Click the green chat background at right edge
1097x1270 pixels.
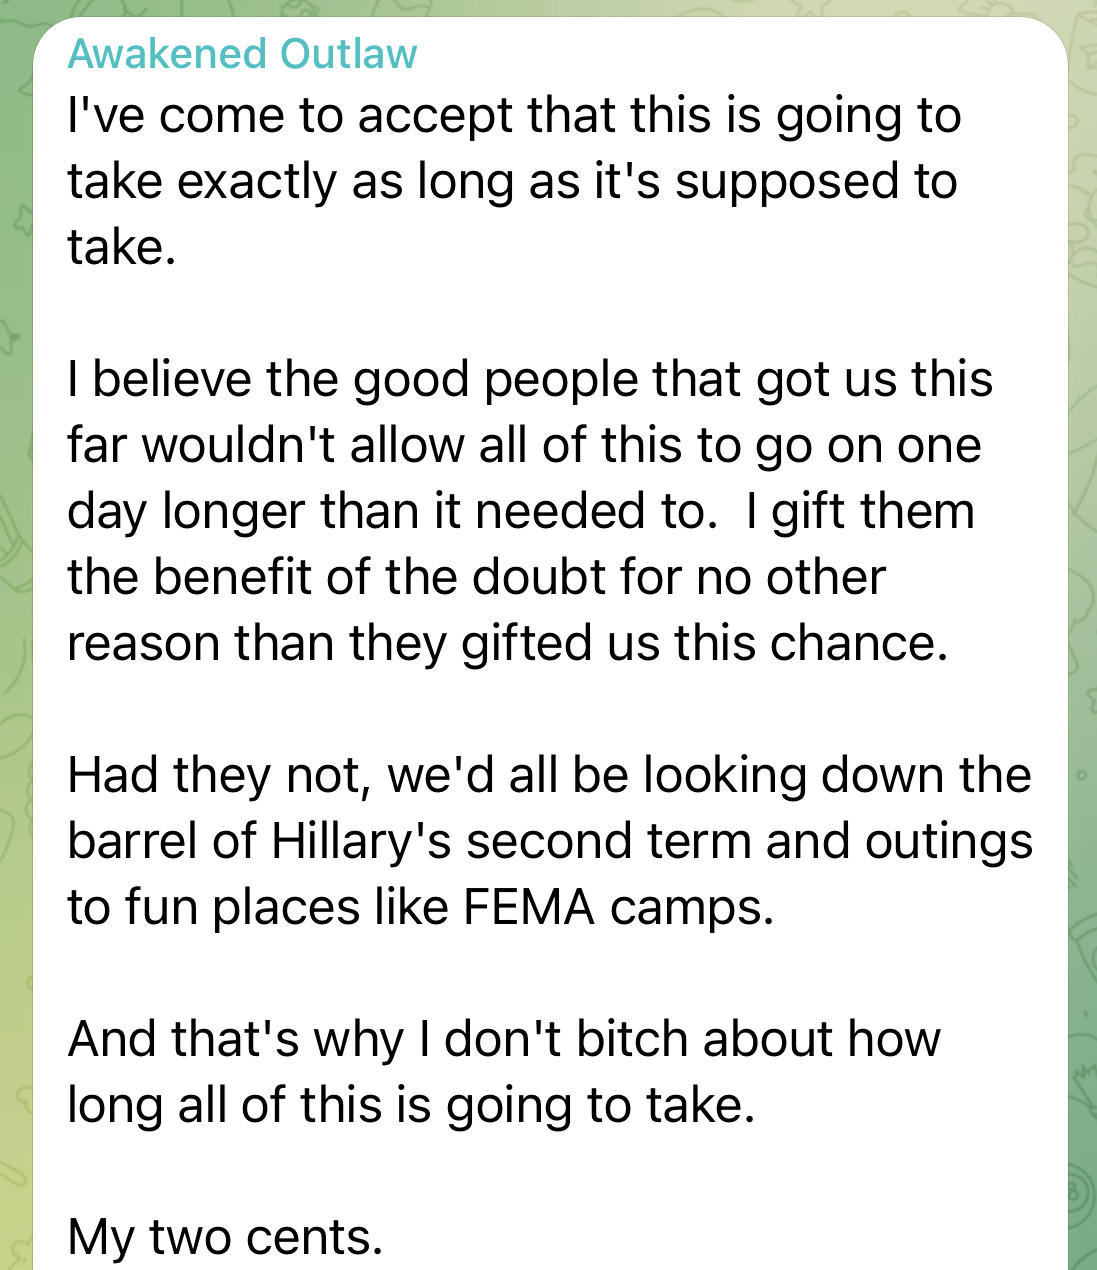click(1082, 640)
